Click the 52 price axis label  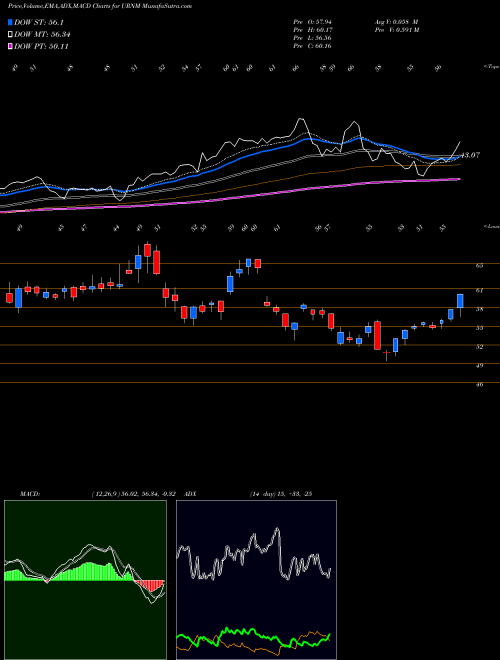(x=479, y=346)
